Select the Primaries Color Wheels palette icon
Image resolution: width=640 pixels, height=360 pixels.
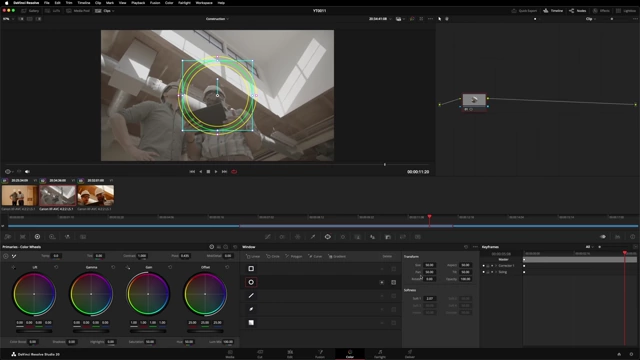37,237
